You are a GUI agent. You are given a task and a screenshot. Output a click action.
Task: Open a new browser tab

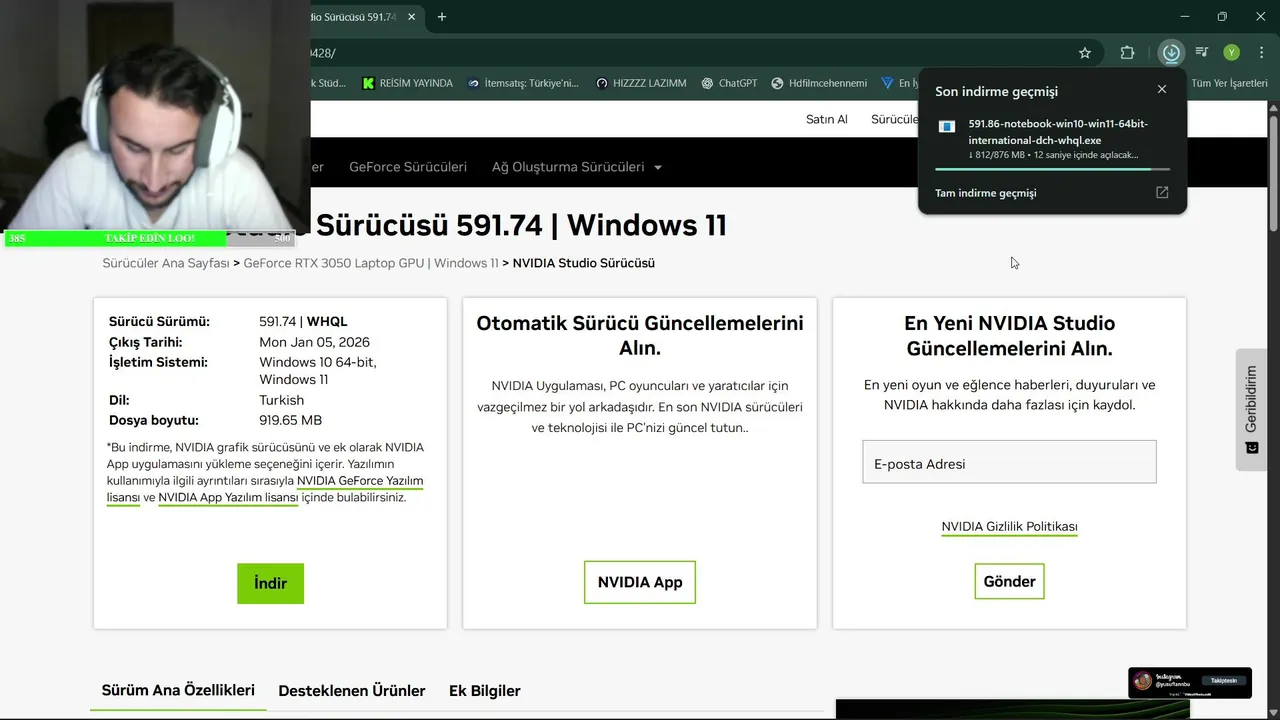pos(442,17)
